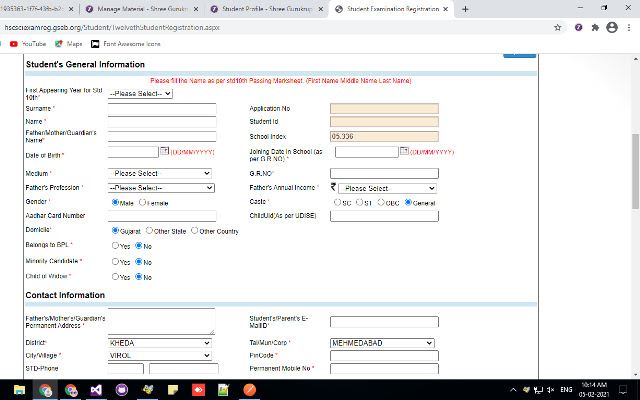Screen dimensions: 640x400
Task: Click the browser address bar URL
Action: [x=112, y=27]
